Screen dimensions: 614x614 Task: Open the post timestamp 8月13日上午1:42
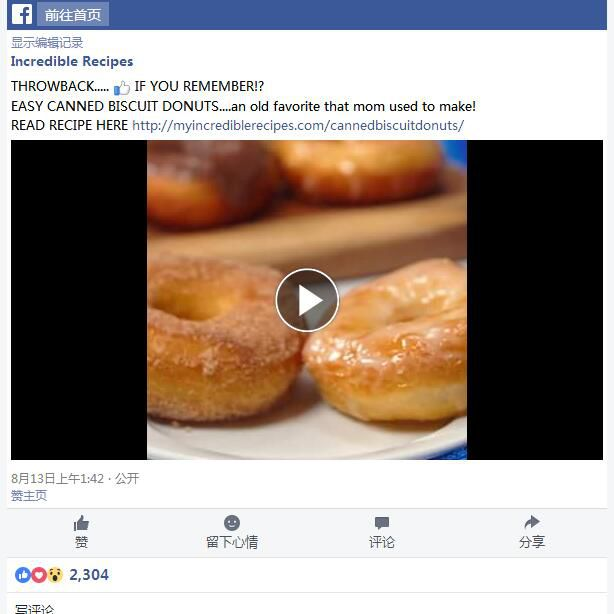57,478
